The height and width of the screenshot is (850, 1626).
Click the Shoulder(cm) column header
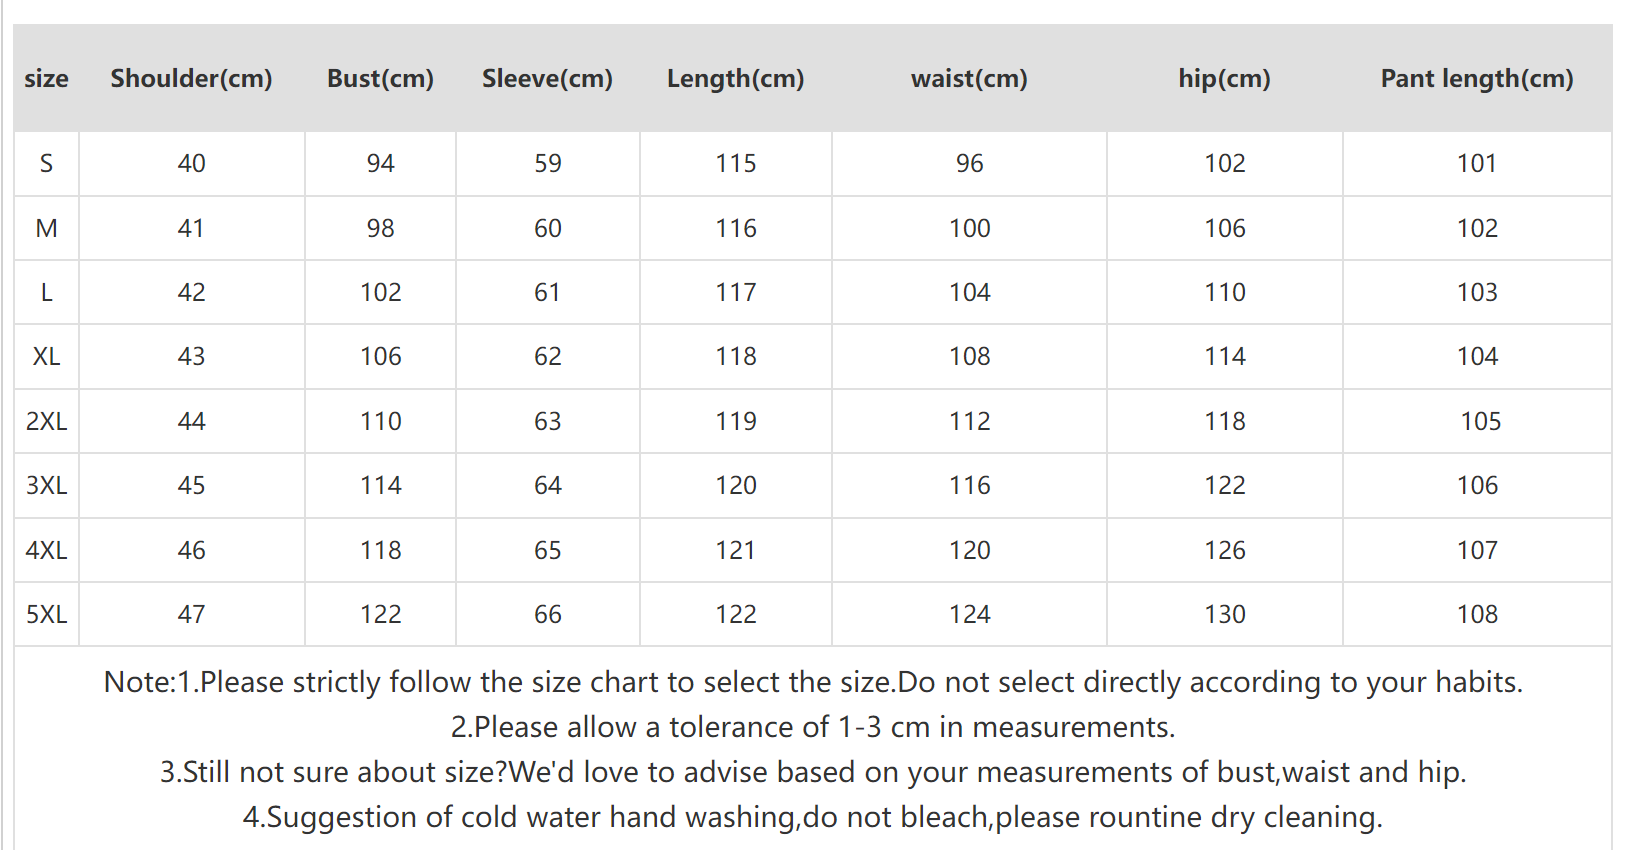coord(191,78)
